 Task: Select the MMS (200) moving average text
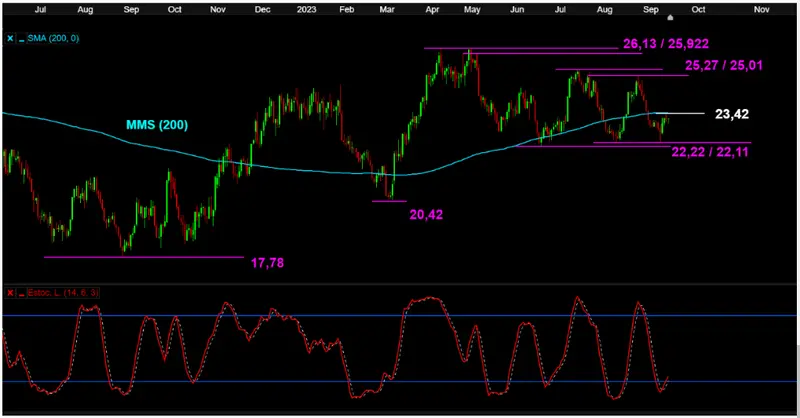pyautogui.click(x=157, y=124)
